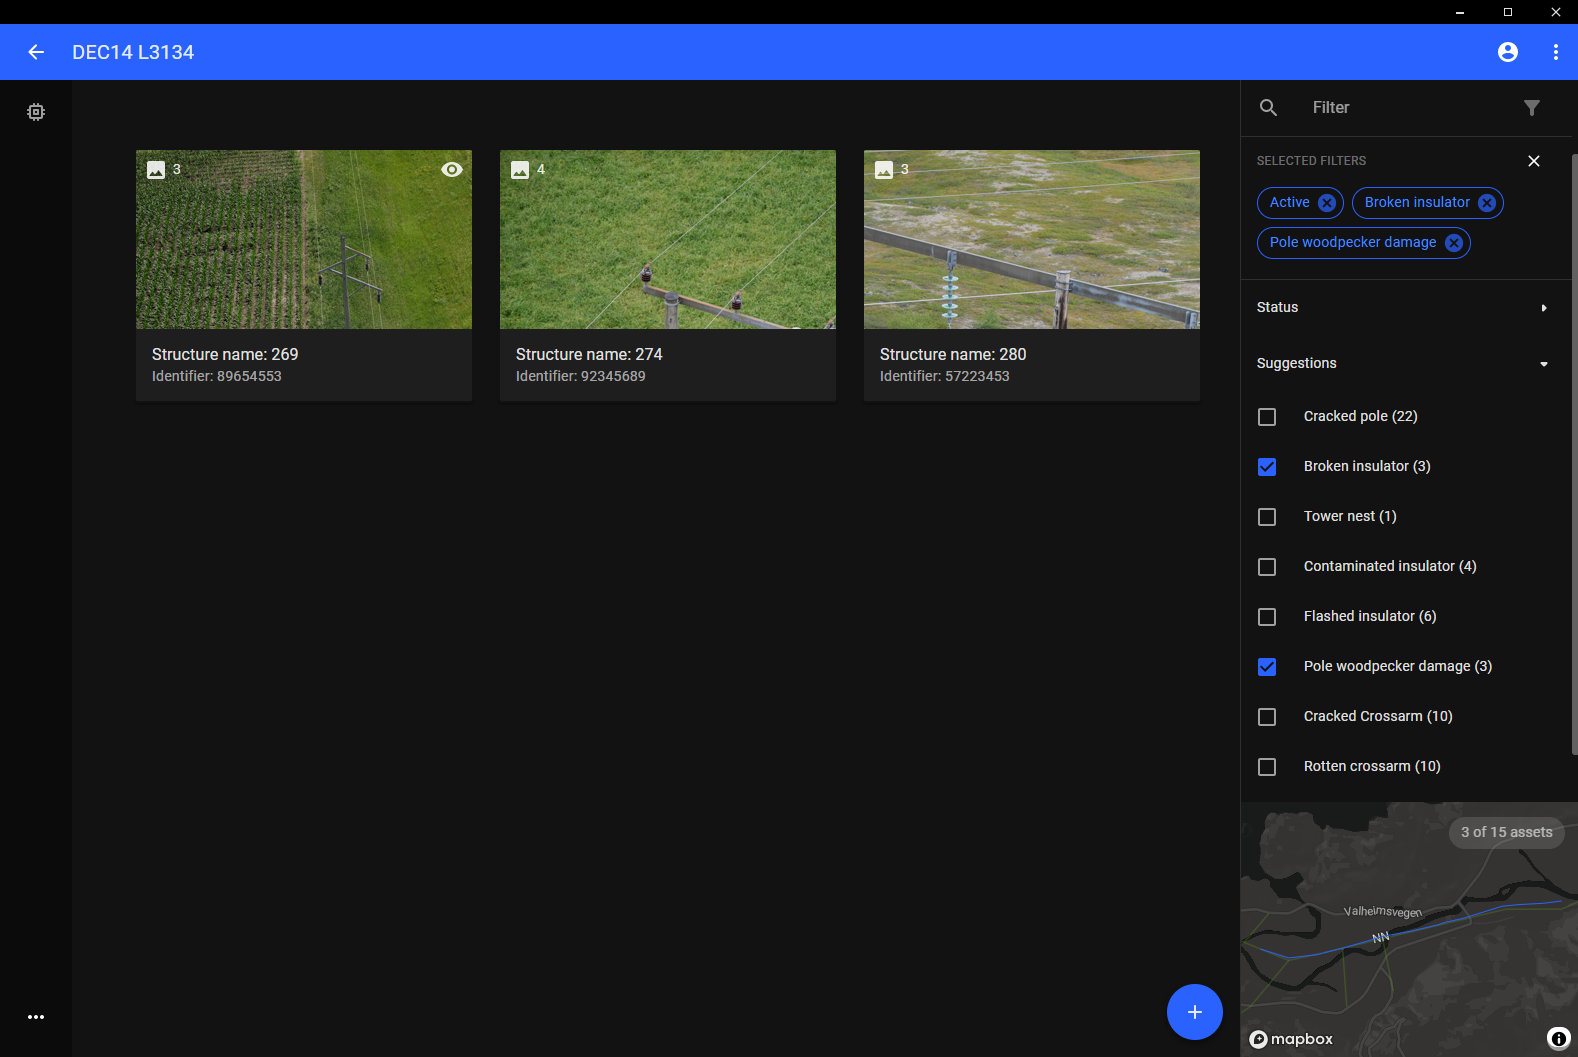
Task: Click the 'Flashed insulator (6)' label
Action: coord(1370,616)
